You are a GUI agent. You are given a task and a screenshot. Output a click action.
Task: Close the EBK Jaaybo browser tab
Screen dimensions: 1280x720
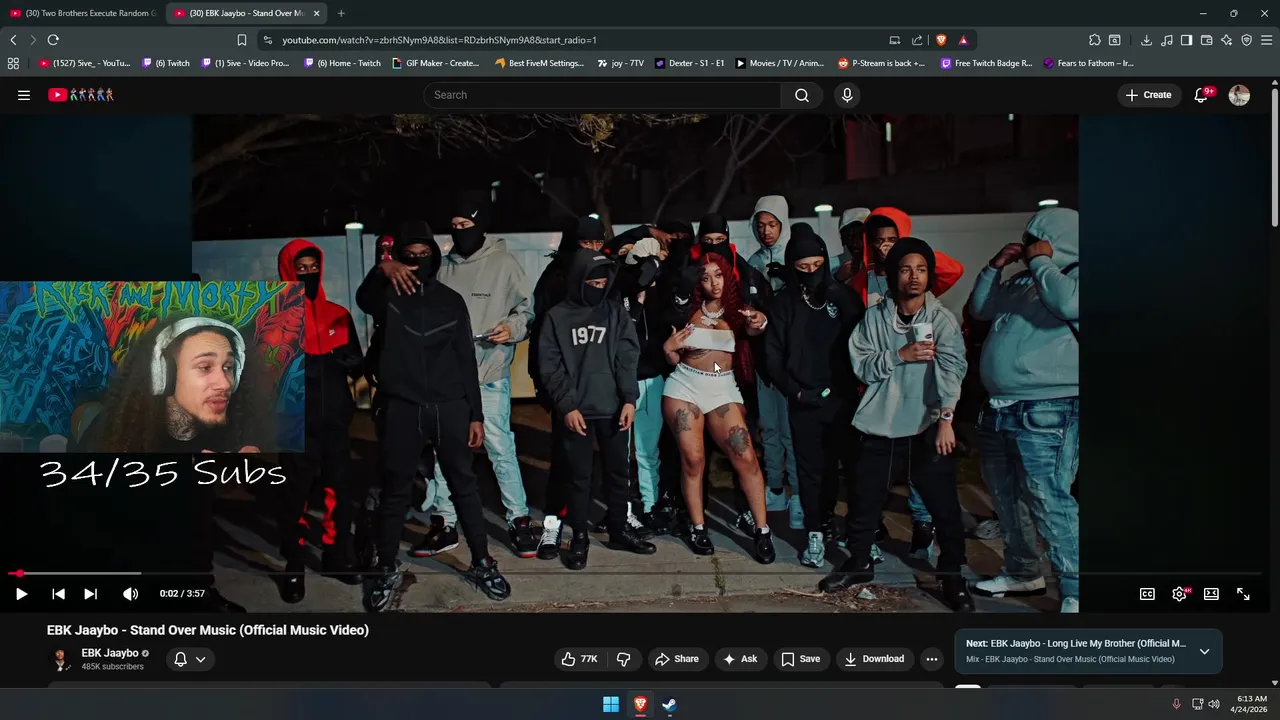317,13
